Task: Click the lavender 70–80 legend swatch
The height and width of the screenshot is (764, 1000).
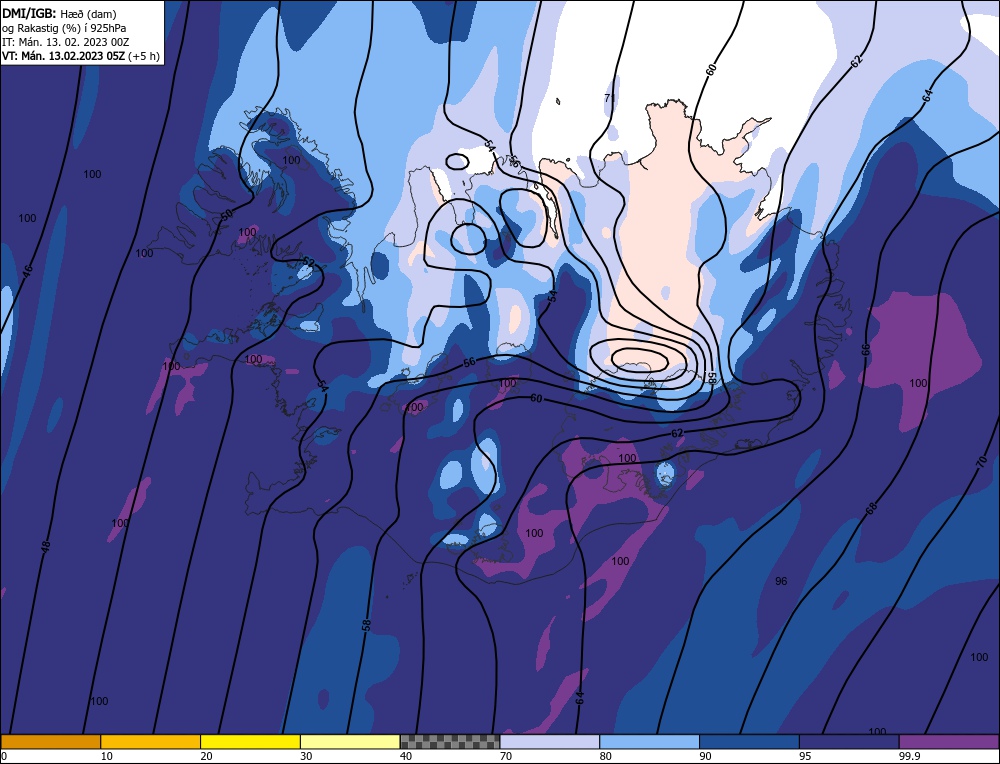Action: click(550, 741)
